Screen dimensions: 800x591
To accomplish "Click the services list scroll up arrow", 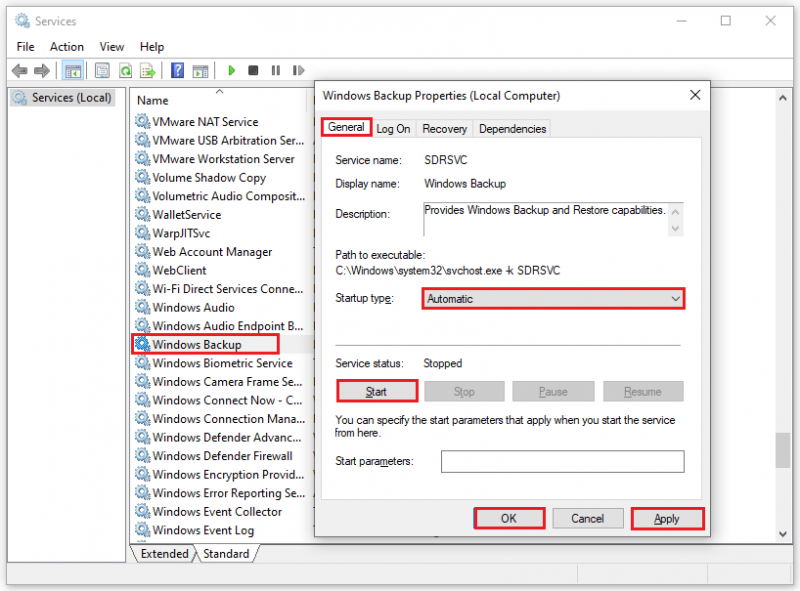I will (783, 98).
